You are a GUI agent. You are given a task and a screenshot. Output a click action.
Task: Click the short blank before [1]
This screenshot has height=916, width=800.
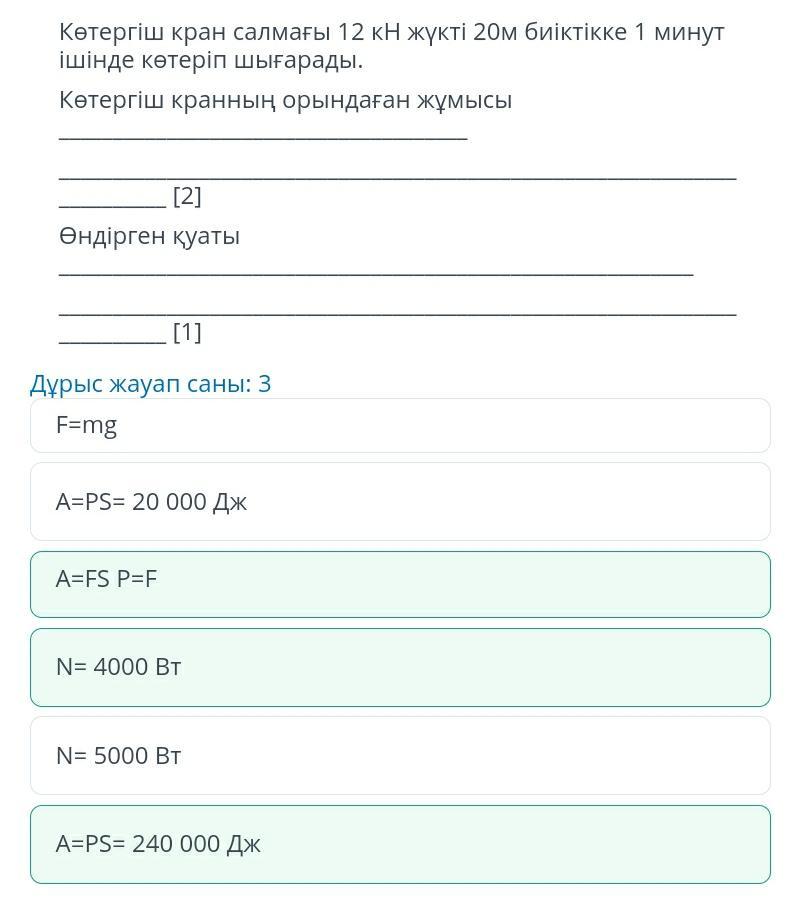(x=112, y=339)
